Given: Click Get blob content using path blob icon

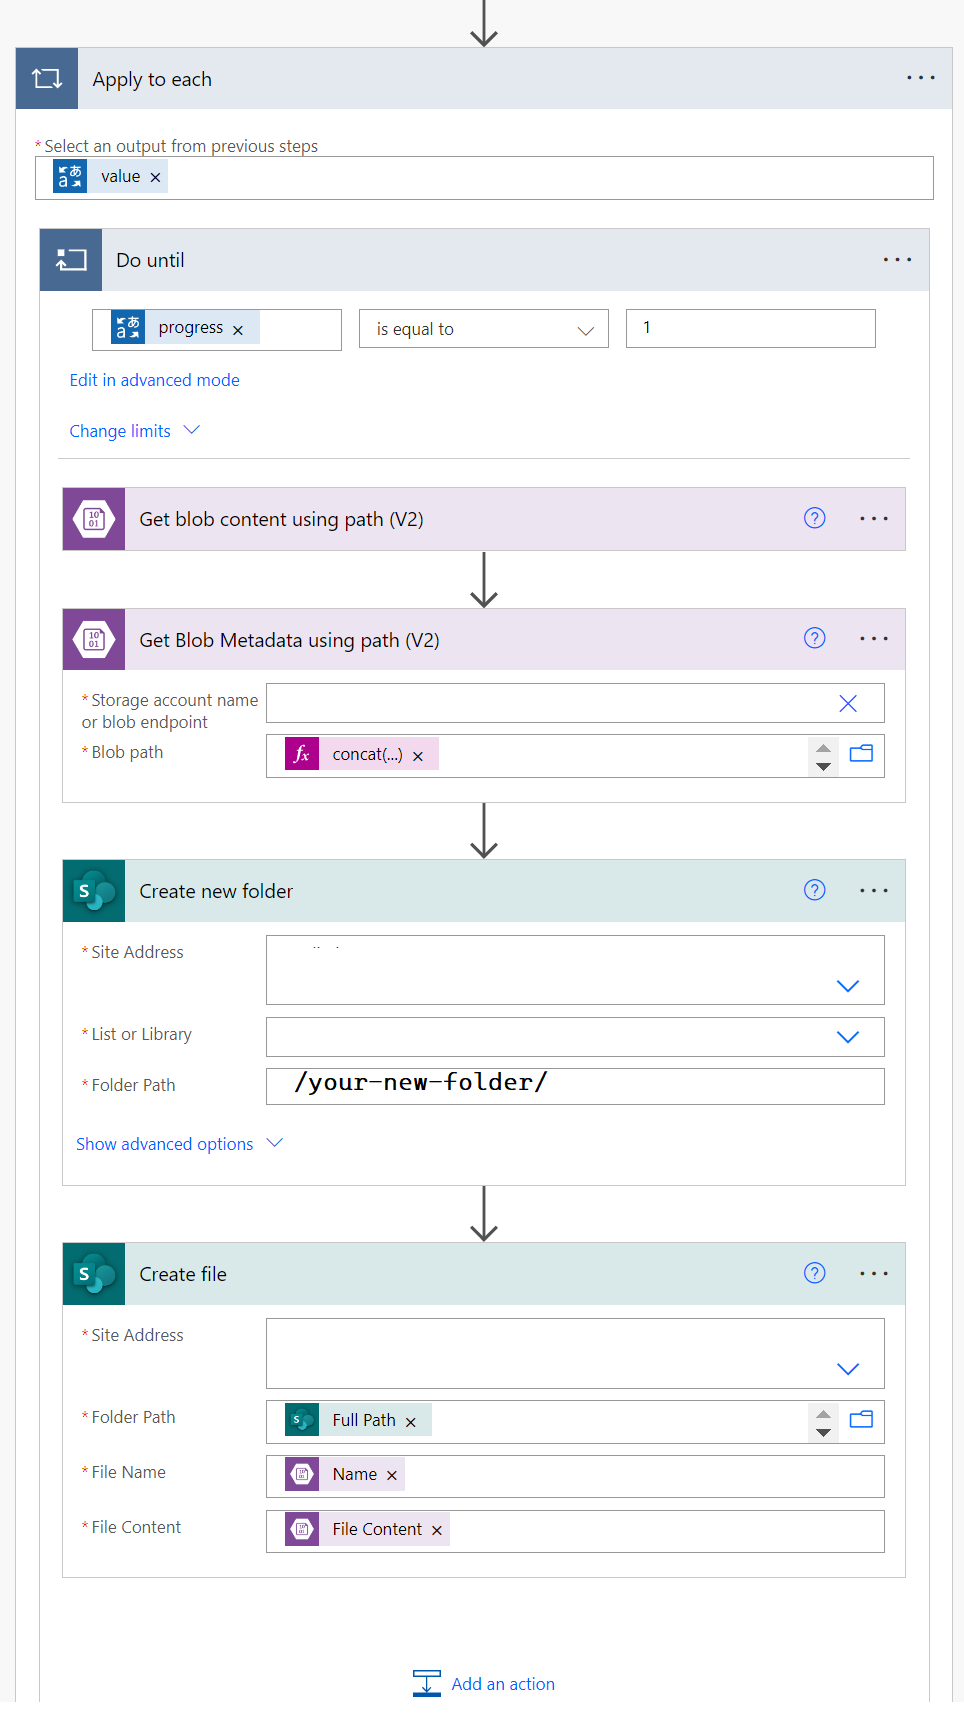Looking at the screenshot, I should (x=94, y=519).
